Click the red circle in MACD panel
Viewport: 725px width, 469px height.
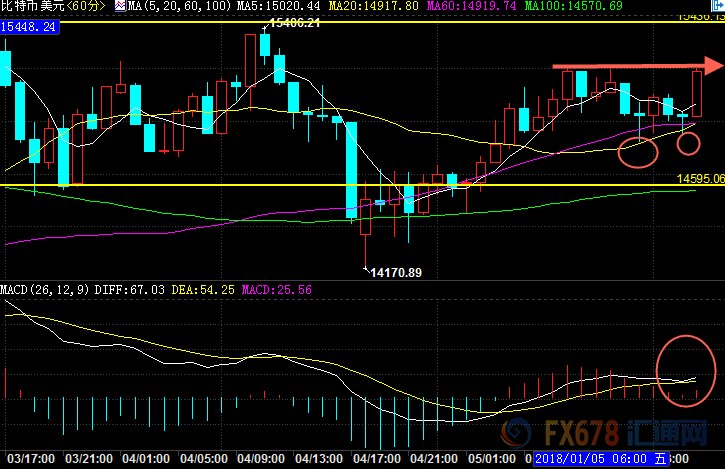point(686,371)
